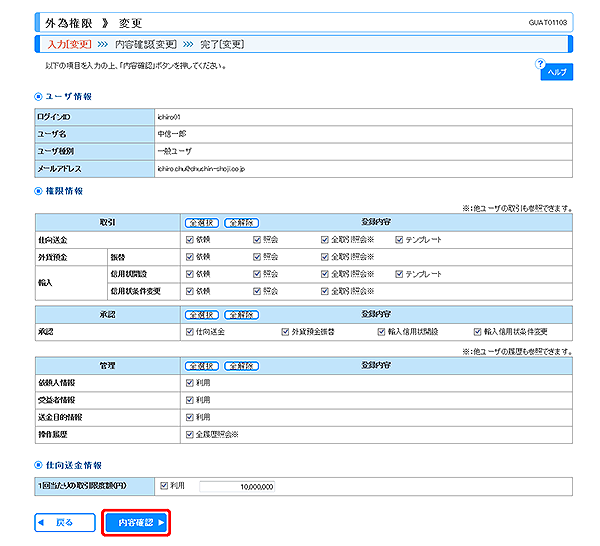Click the 内容確認[変更] step in breadcrumb

click(146, 44)
